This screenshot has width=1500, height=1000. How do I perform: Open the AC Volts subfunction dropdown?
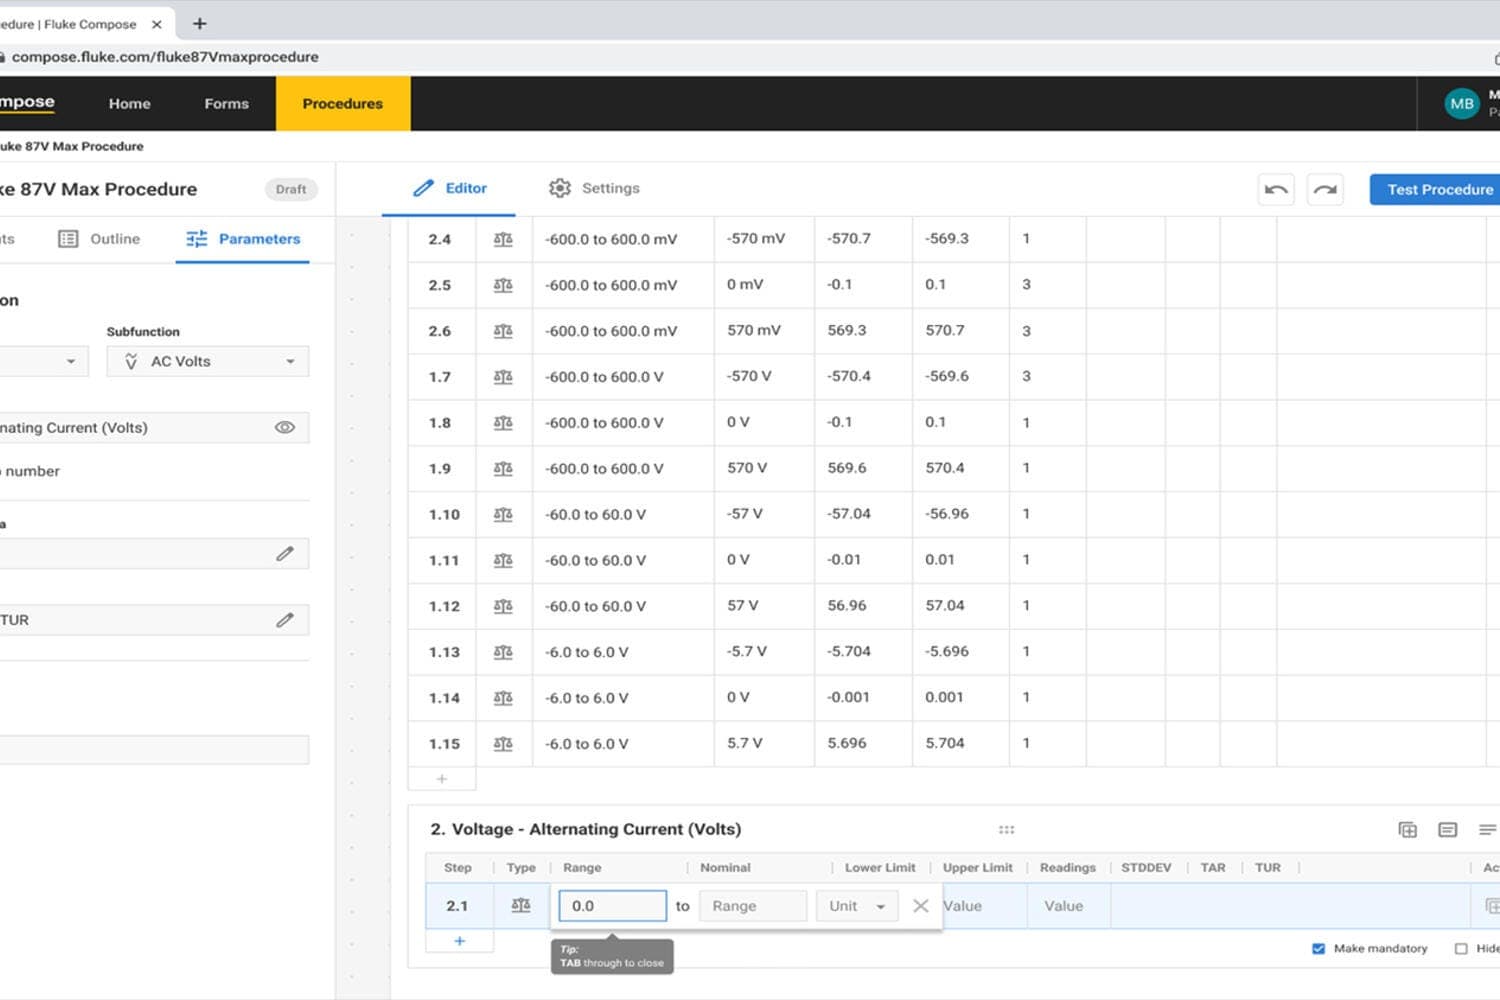pyautogui.click(x=208, y=361)
